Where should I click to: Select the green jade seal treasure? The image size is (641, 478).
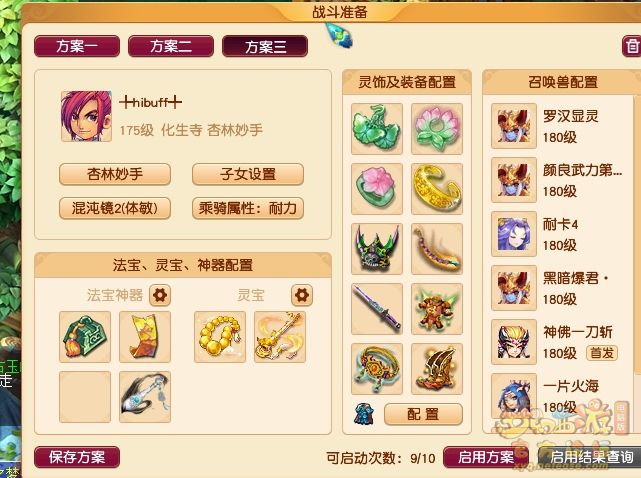click(85, 337)
